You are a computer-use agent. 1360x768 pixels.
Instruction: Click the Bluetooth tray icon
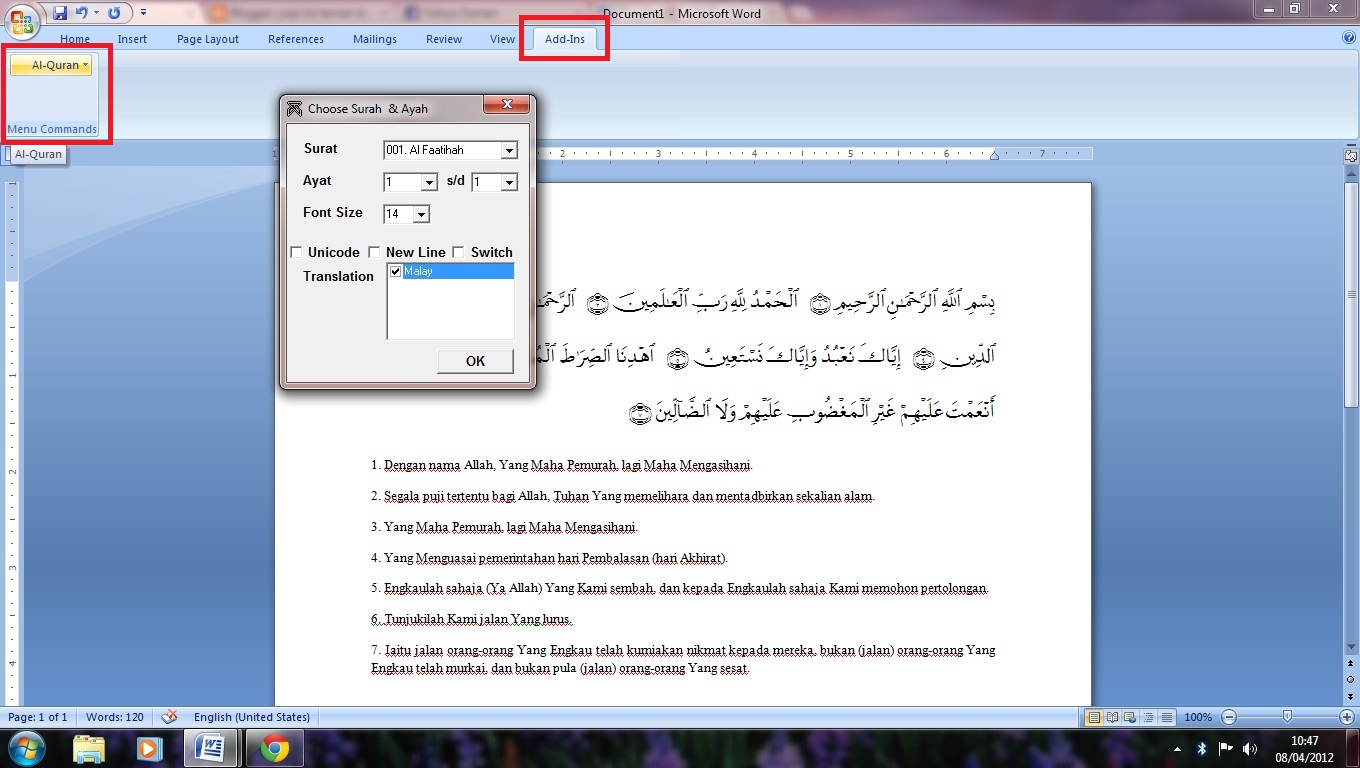point(1202,748)
